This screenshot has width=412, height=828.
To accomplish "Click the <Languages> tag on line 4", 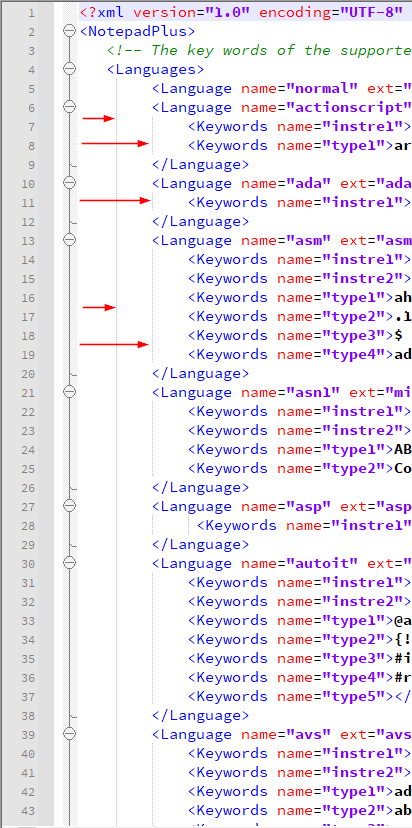I will (x=156, y=70).
